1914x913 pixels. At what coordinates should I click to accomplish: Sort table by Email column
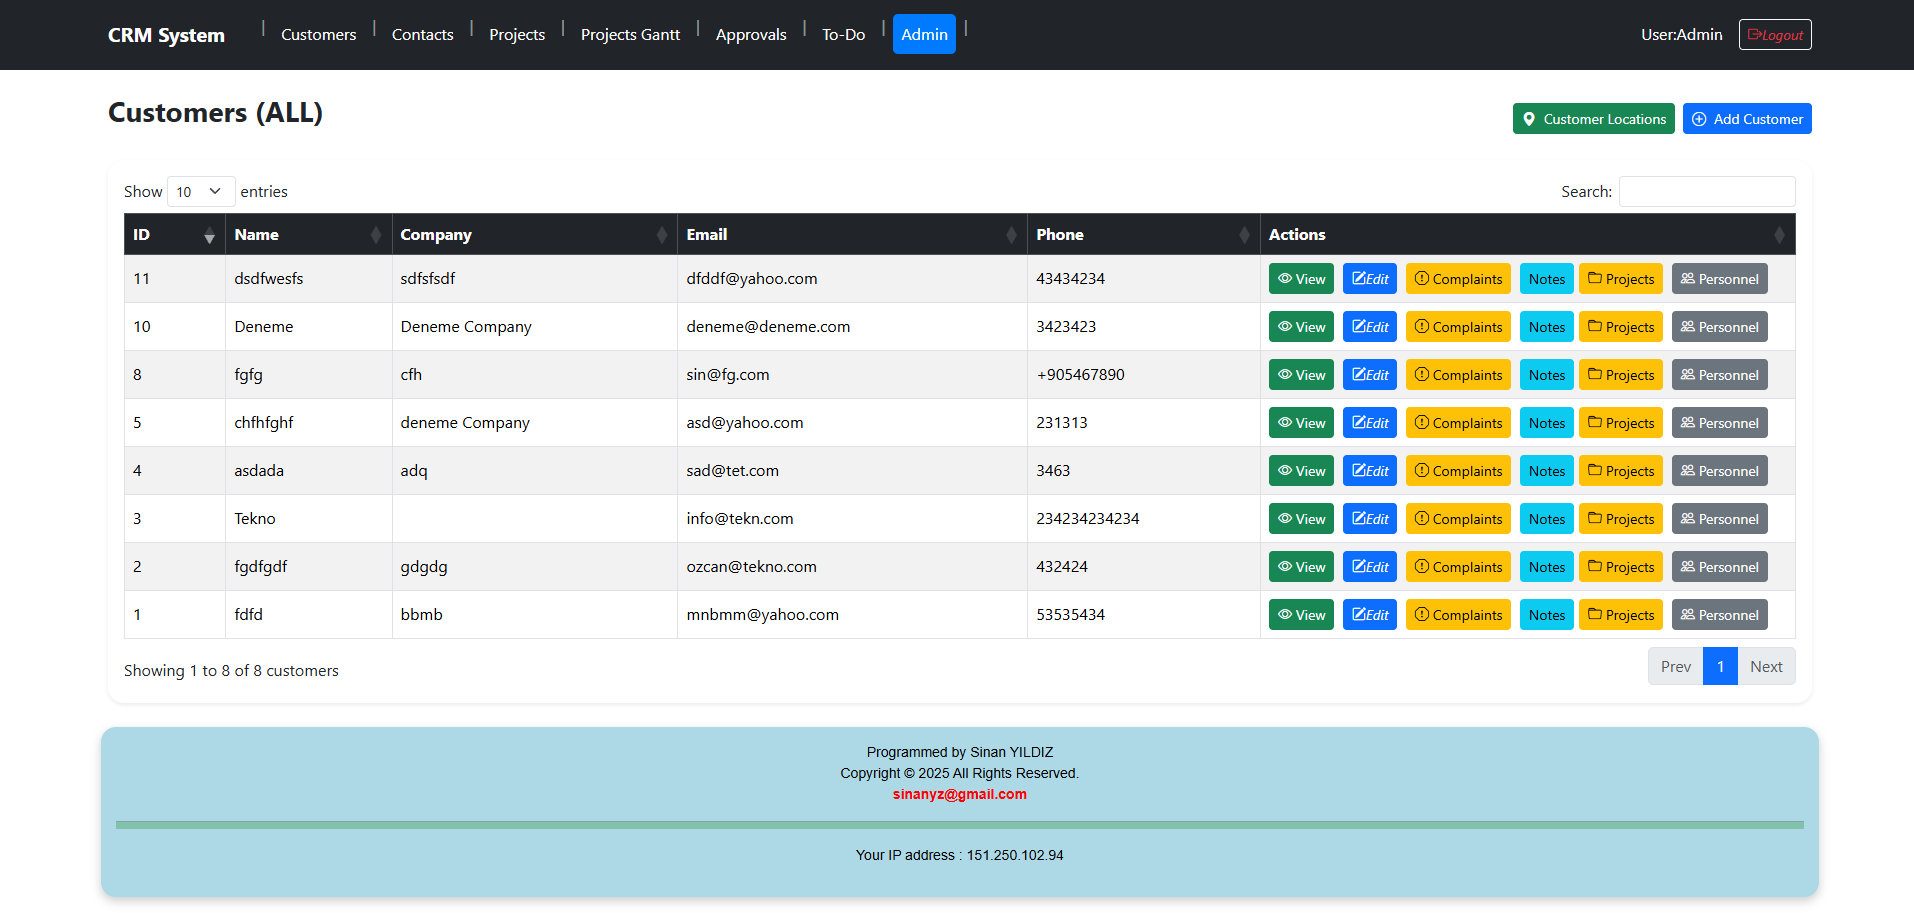pos(852,234)
